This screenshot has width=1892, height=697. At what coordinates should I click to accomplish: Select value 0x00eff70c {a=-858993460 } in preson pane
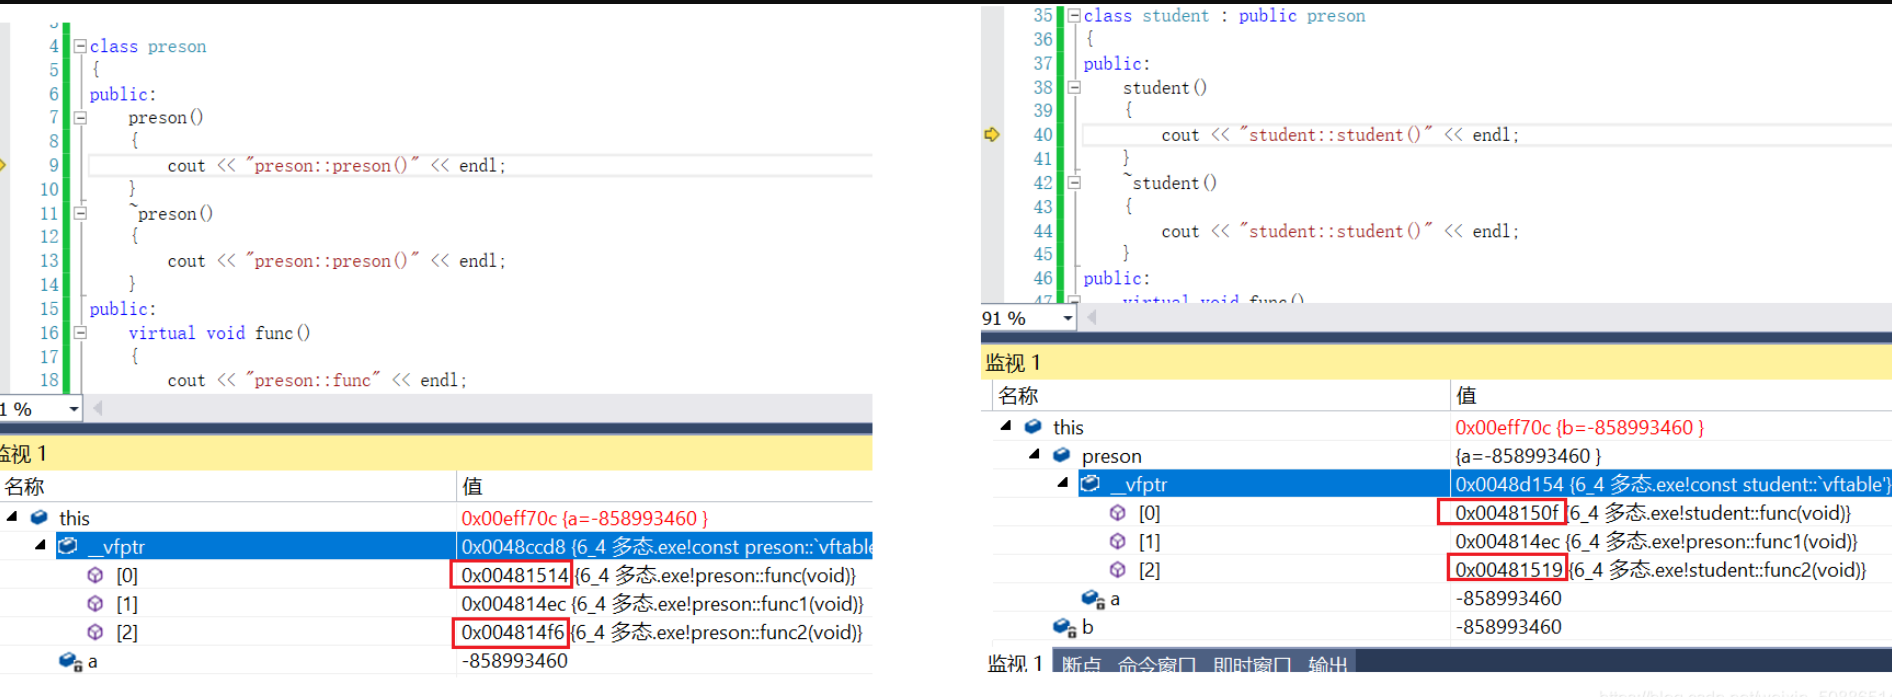585,518
